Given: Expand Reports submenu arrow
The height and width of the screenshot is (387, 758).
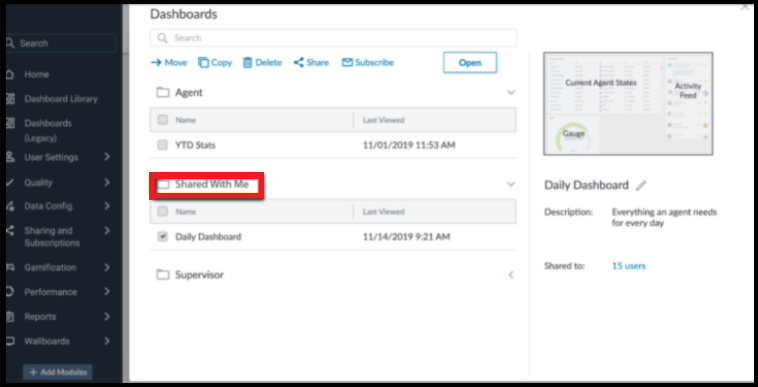Looking at the screenshot, I should [x=107, y=317].
